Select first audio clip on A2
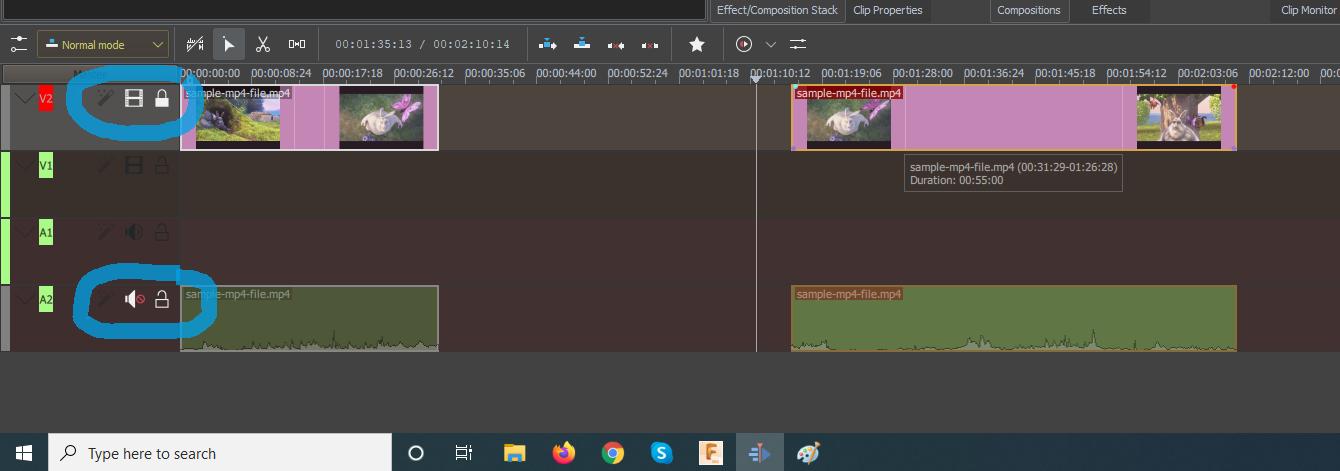1340x471 pixels. click(x=309, y=318)
